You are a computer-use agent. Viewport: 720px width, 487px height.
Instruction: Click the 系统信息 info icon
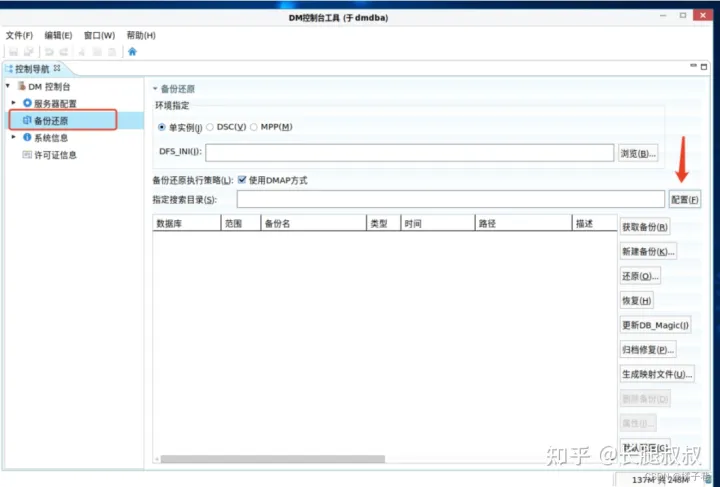(x=28, y=137)
